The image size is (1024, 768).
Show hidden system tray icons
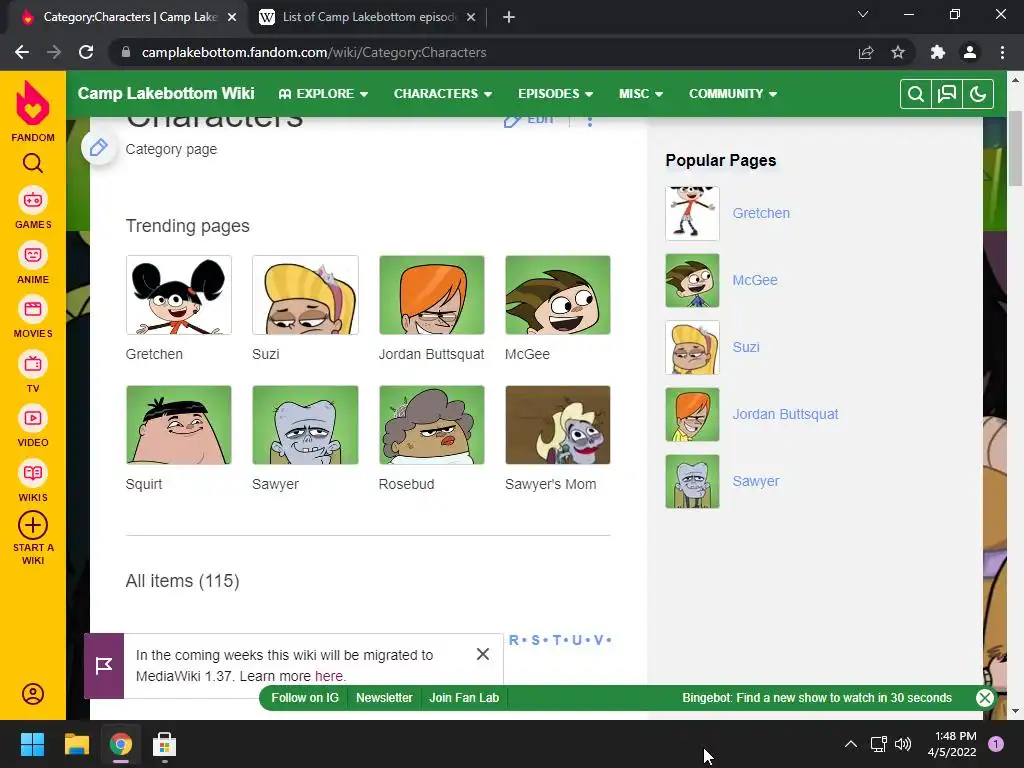pos(850,744)
